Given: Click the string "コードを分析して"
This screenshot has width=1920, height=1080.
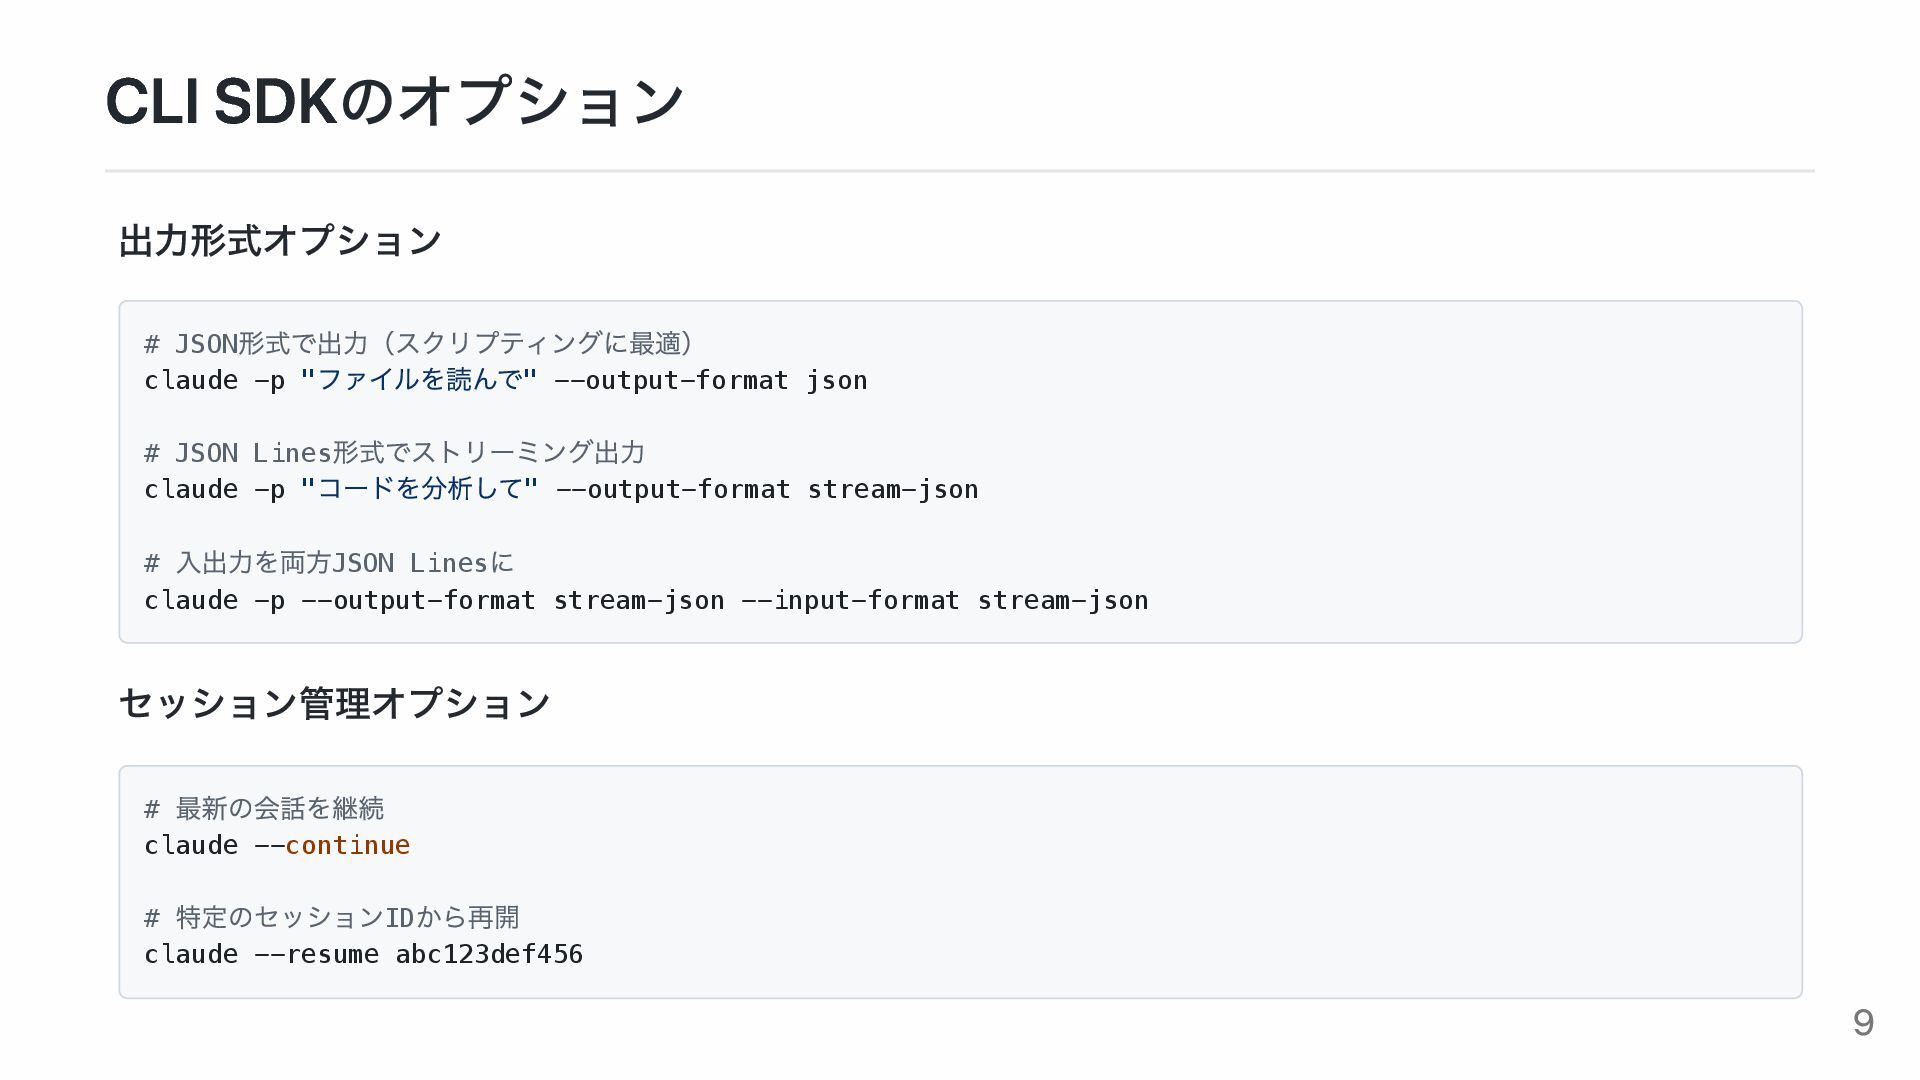Looking at the screenshot, I should coord(419,490).
